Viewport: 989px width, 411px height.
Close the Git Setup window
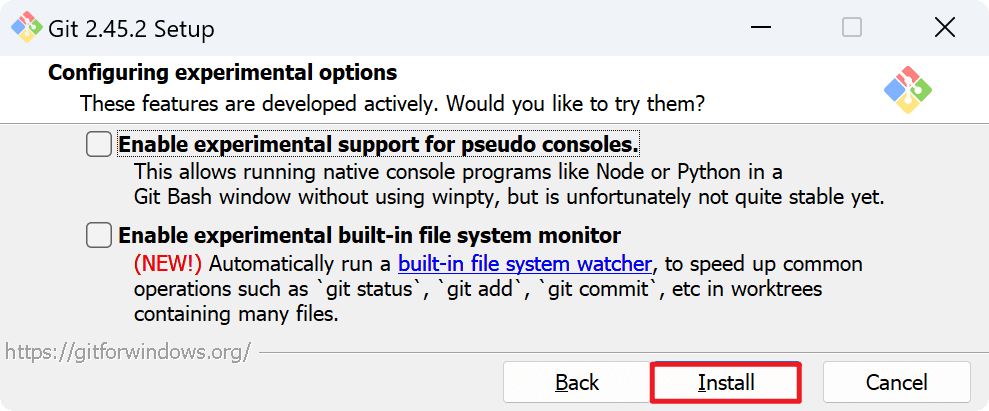(x=943, y=28)
